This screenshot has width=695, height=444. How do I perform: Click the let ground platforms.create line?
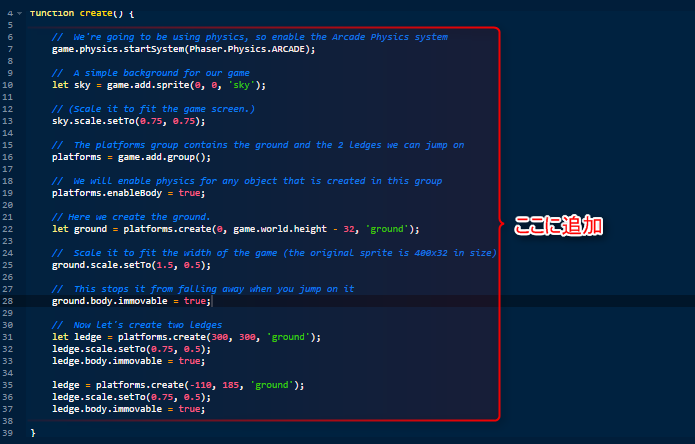point(235,229)
